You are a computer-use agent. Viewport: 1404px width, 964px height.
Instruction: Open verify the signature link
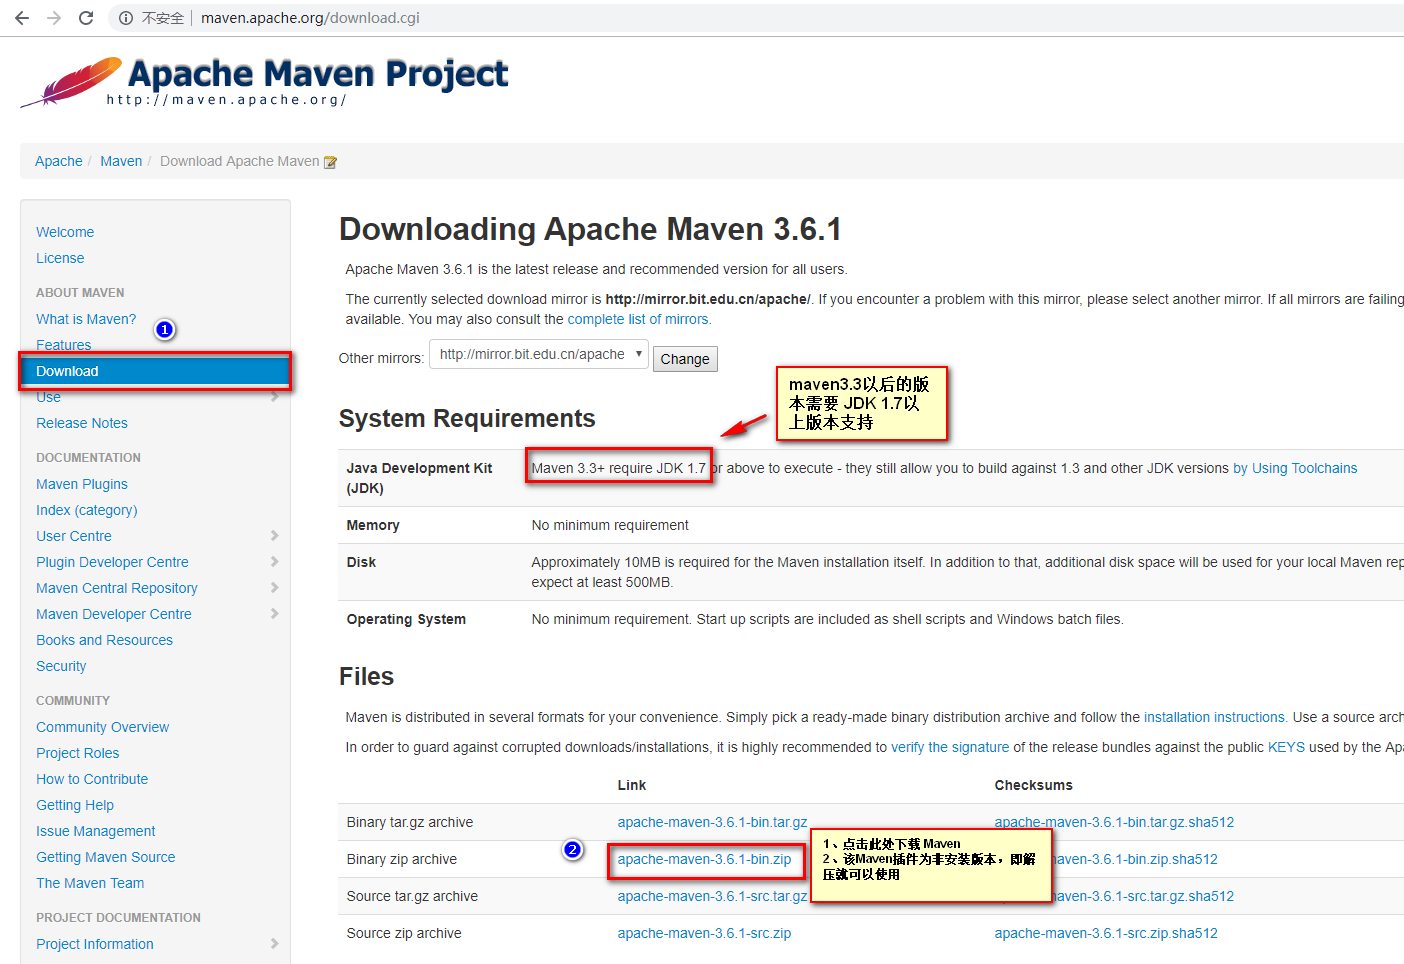click(950, 747)
